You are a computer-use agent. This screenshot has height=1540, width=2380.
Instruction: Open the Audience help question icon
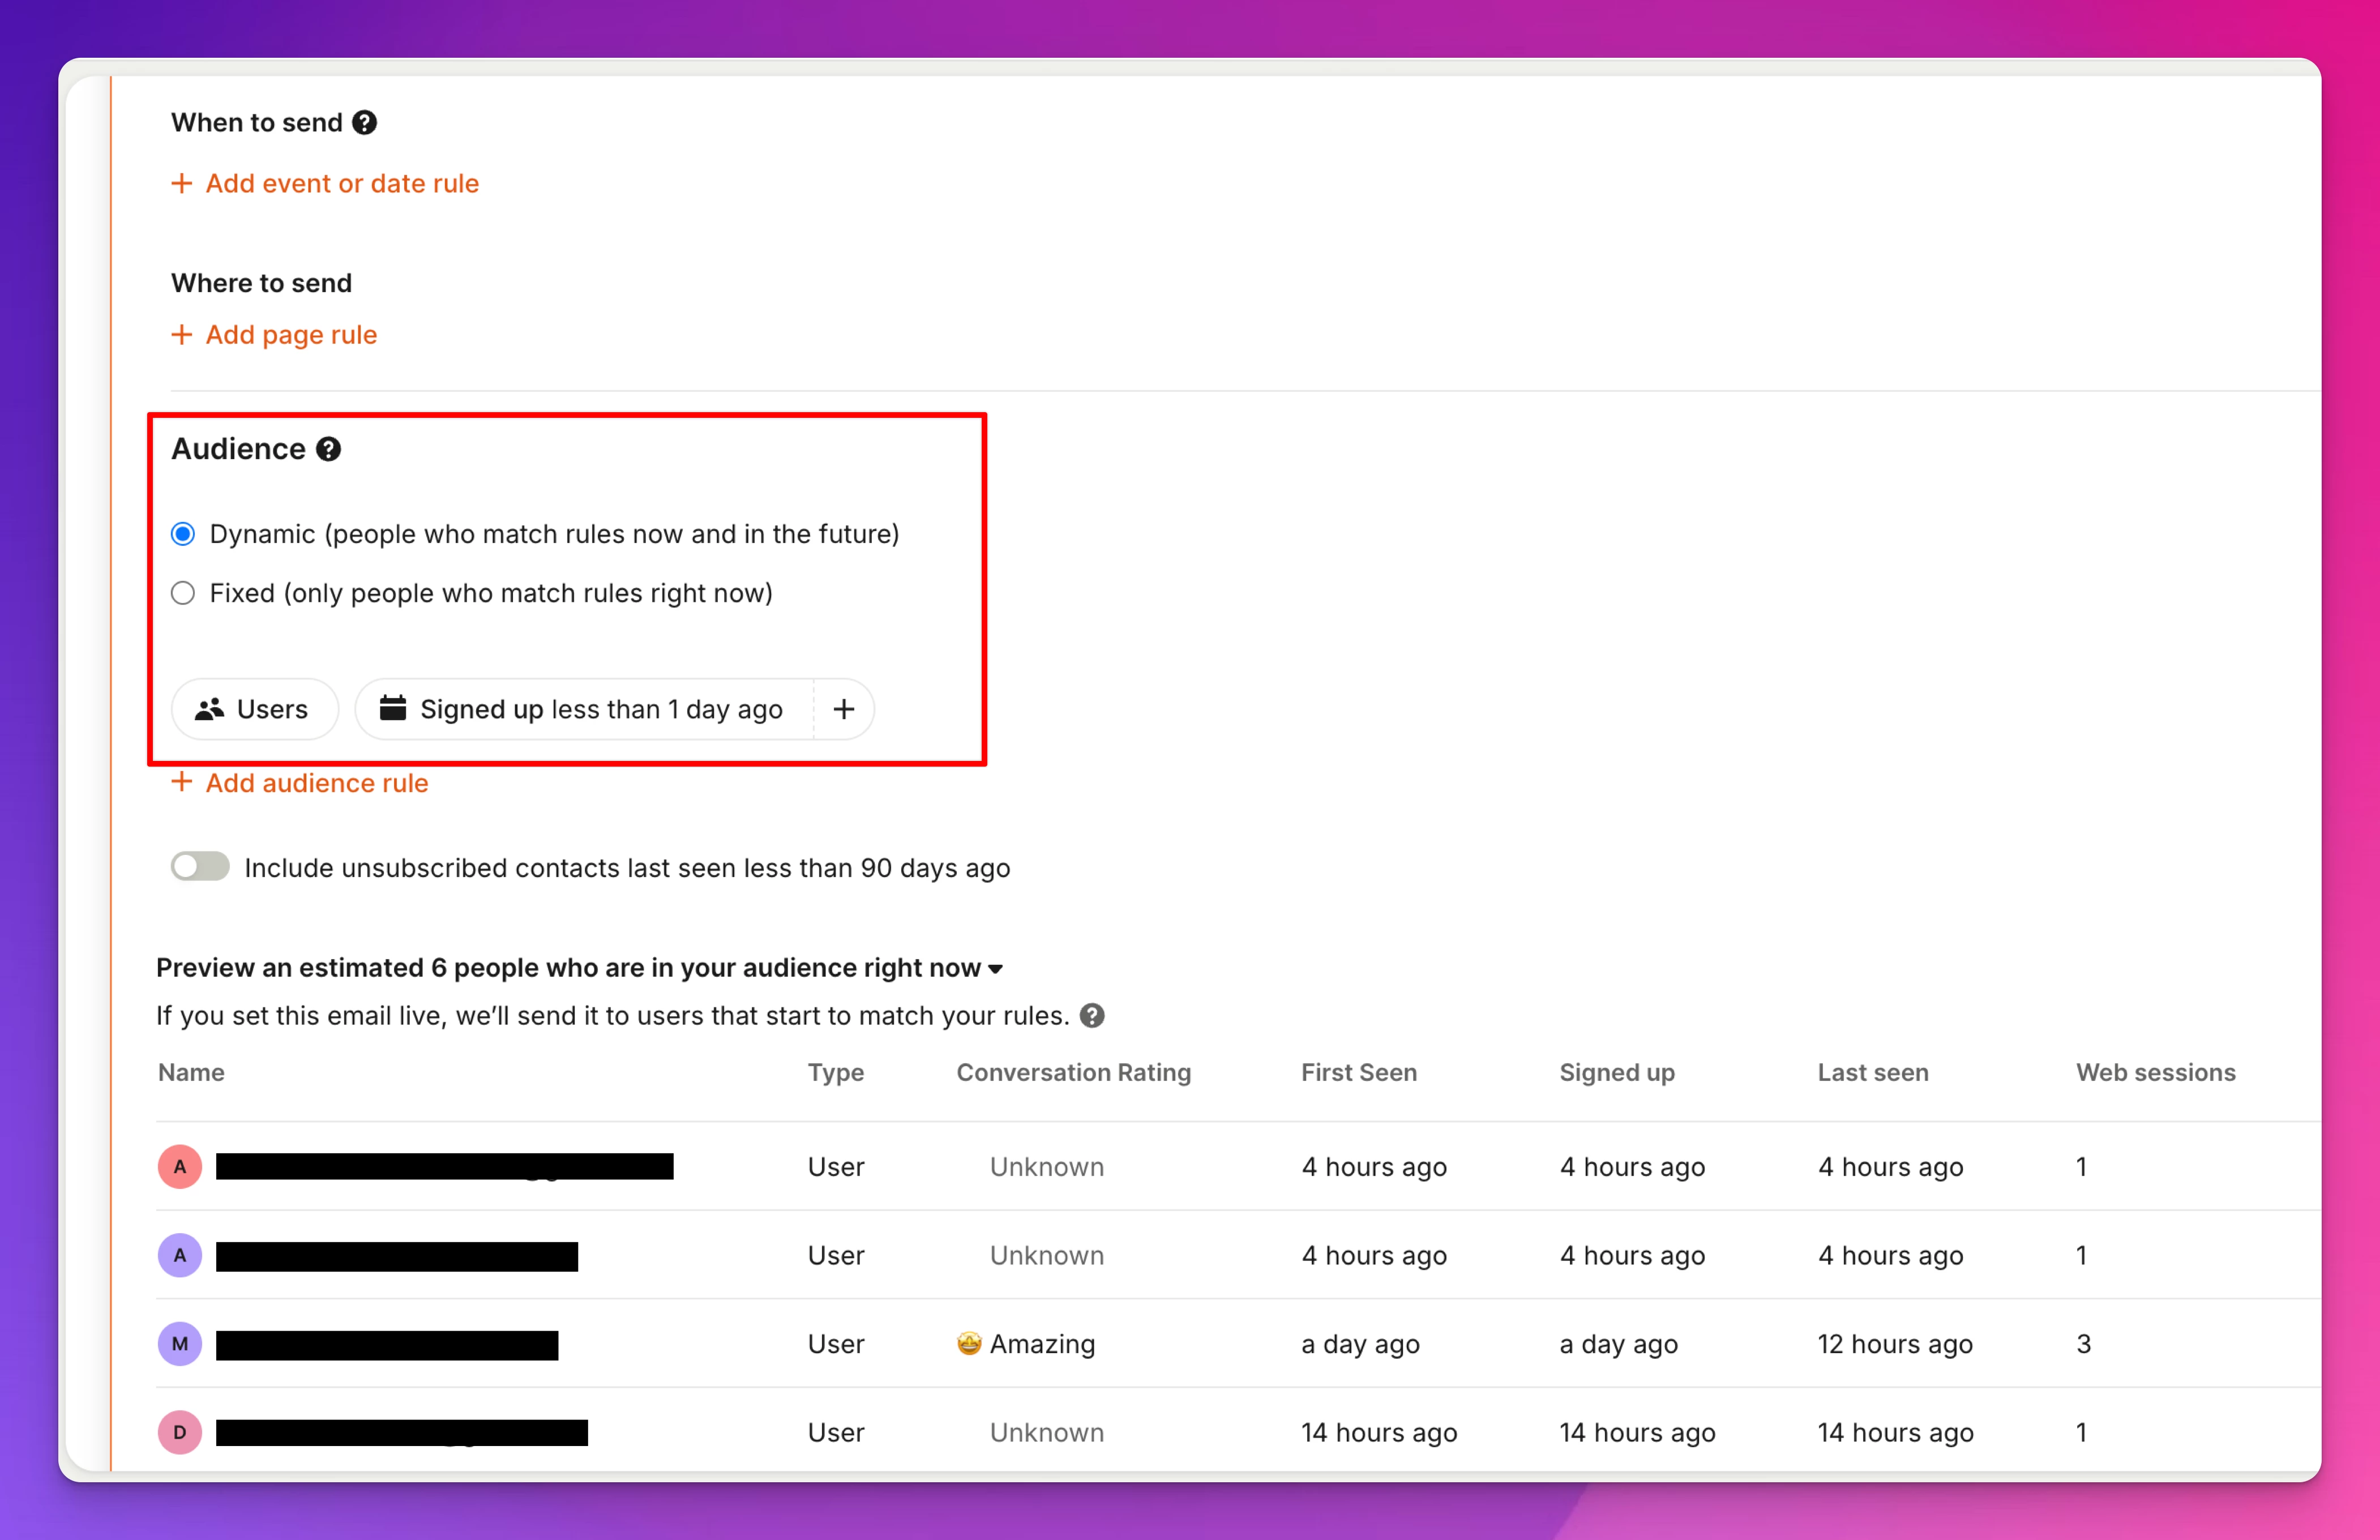click(x=328, y=449)
